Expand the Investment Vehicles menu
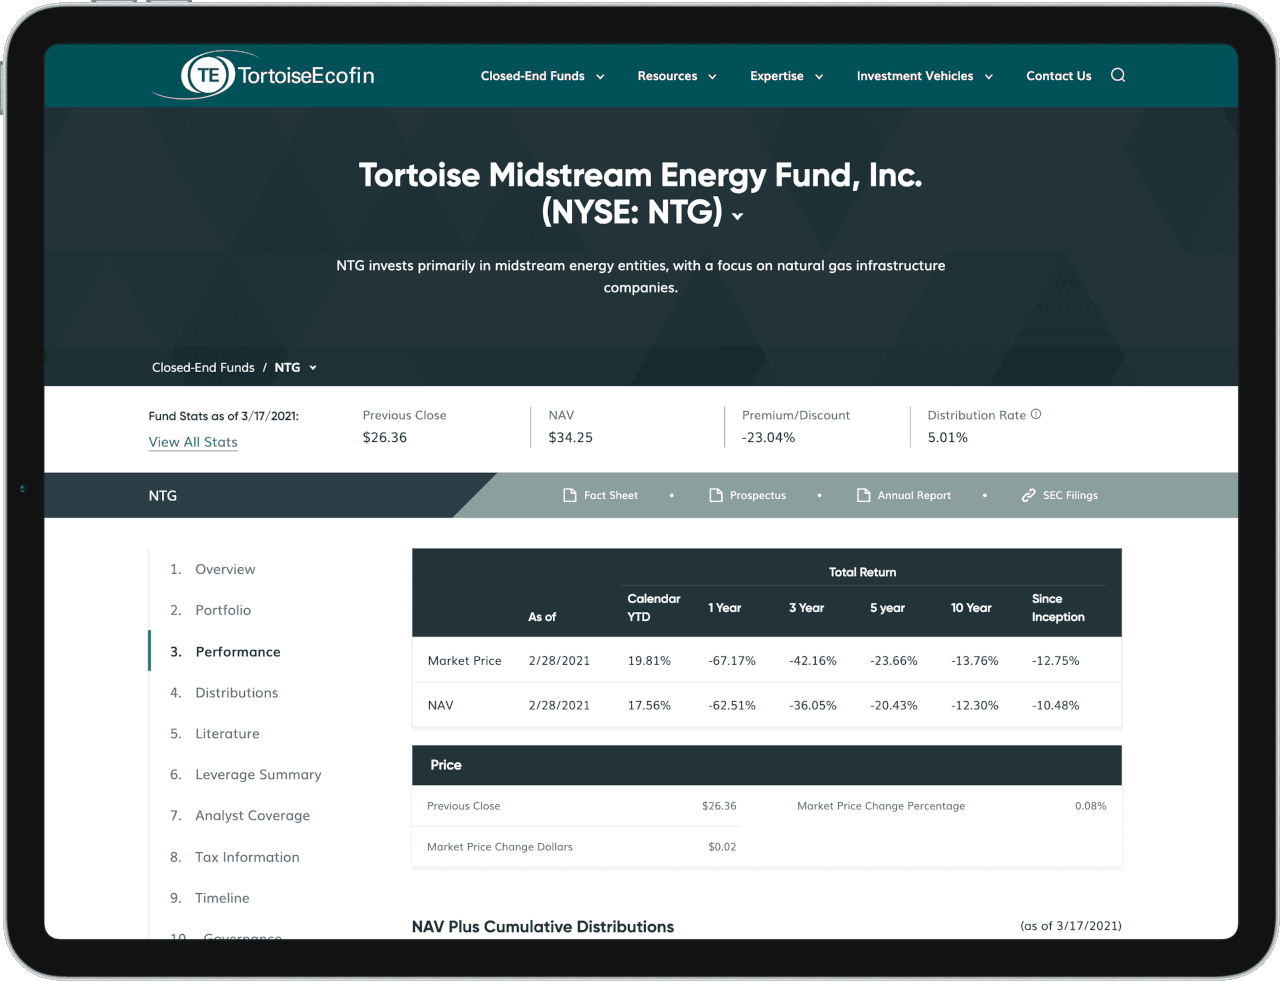 925,76
